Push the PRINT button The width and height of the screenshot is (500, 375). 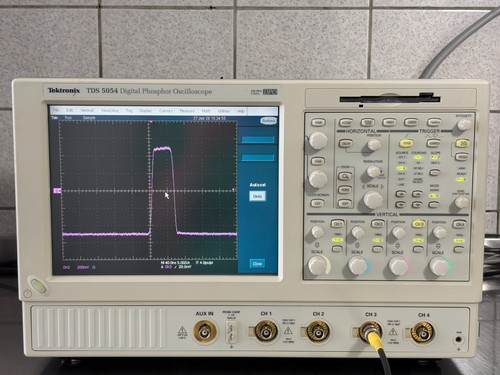click(x=389, y=123)
